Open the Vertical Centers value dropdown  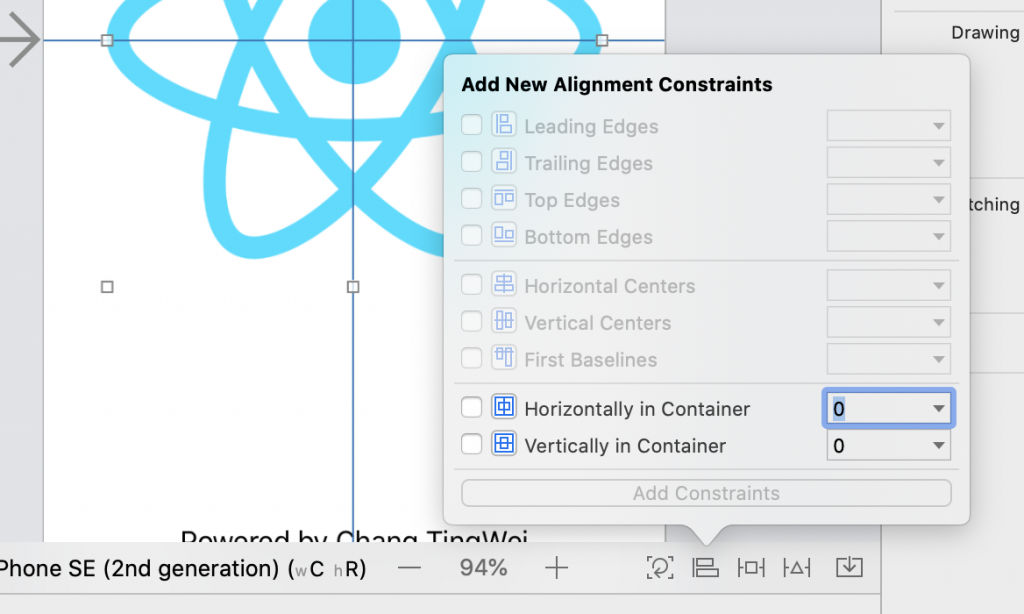(x=889, y=322)
